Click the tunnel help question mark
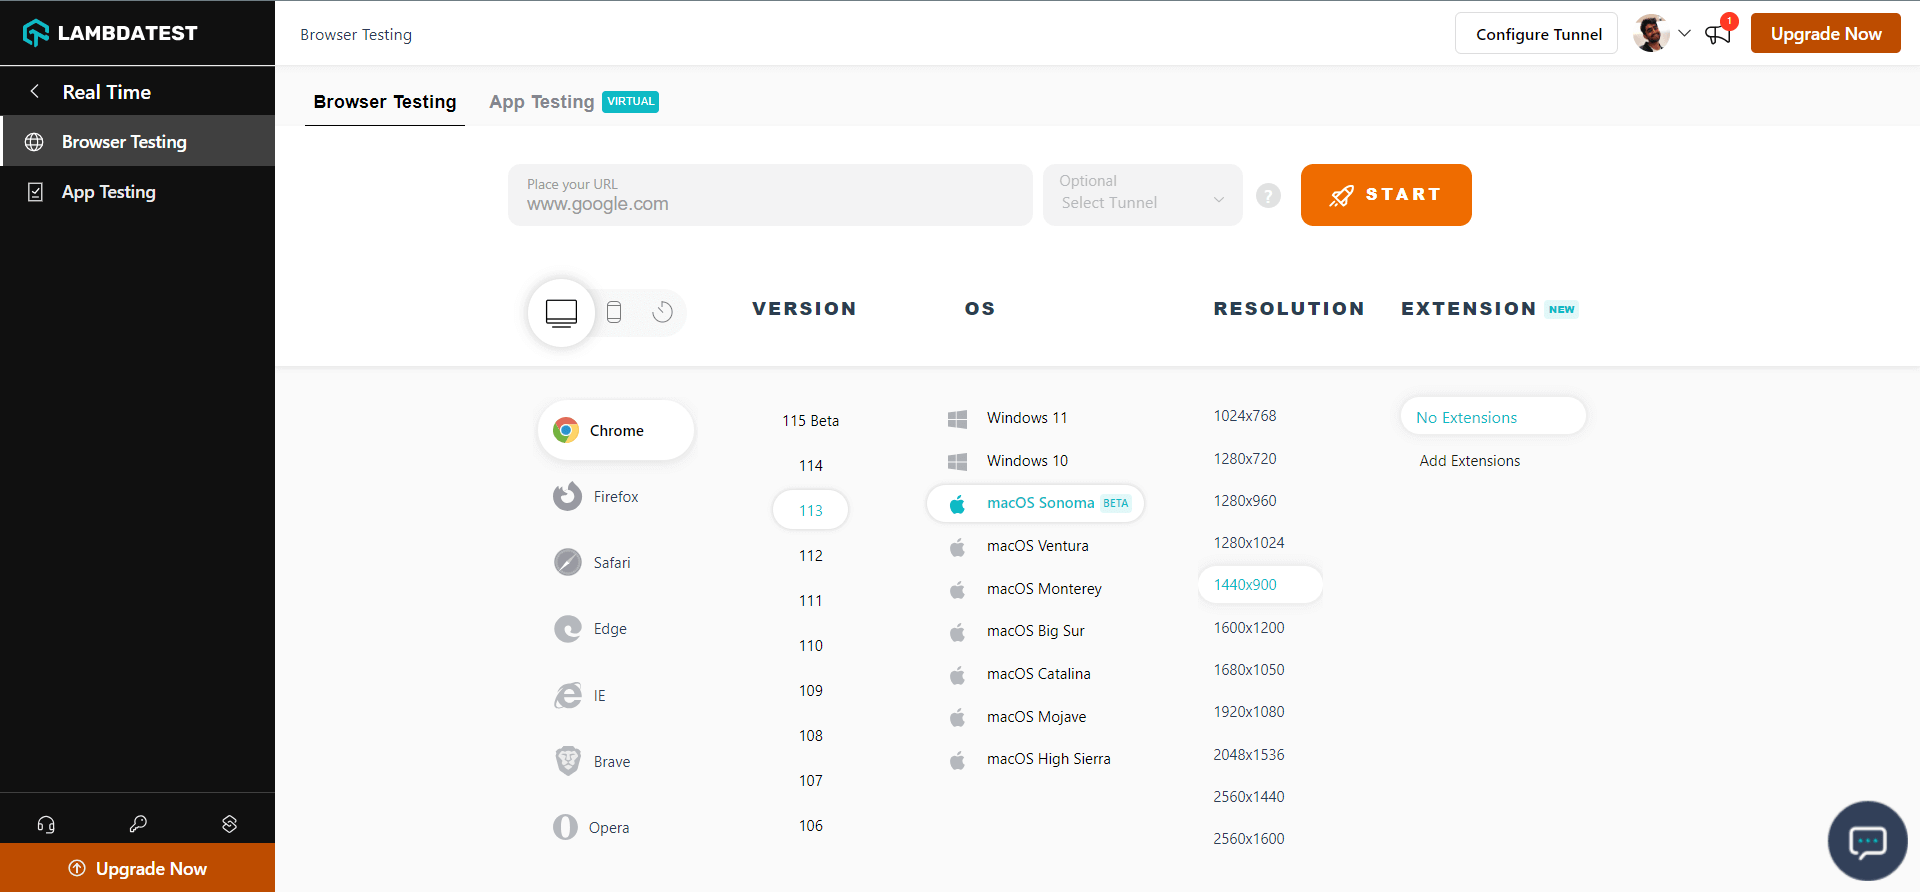The image size is (1920, 892). [x=1268, y=196]
